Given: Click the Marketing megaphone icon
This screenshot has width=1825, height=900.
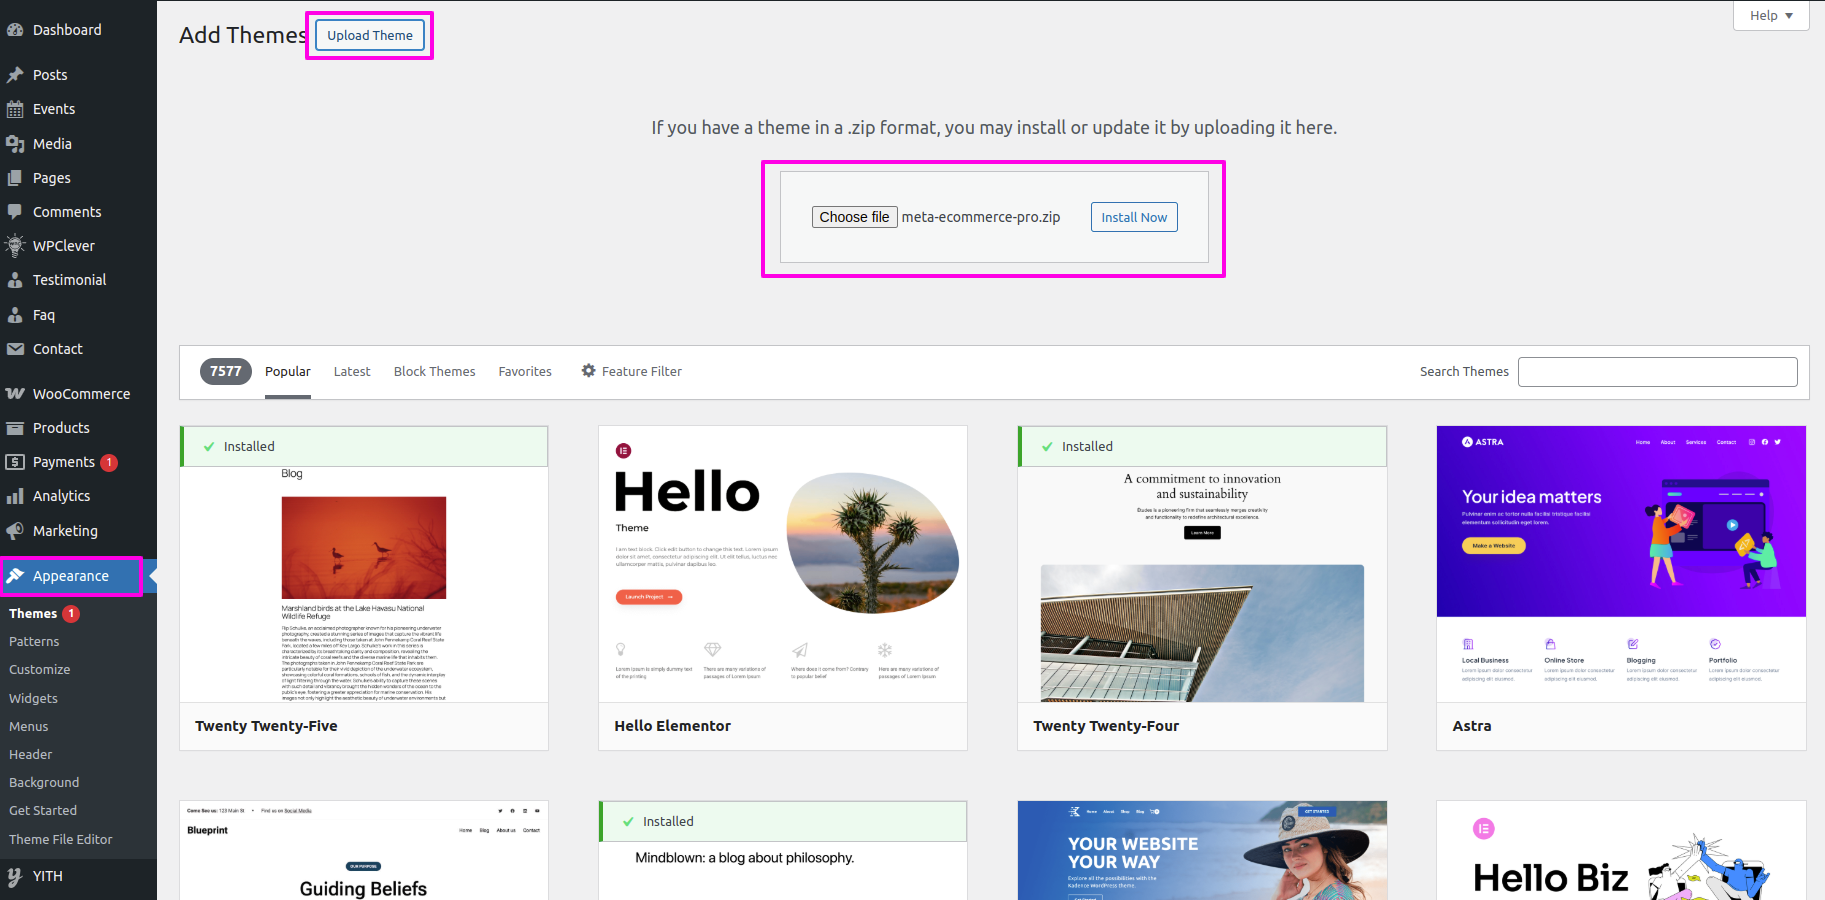Looking at the screenshot, I should 15,531.
